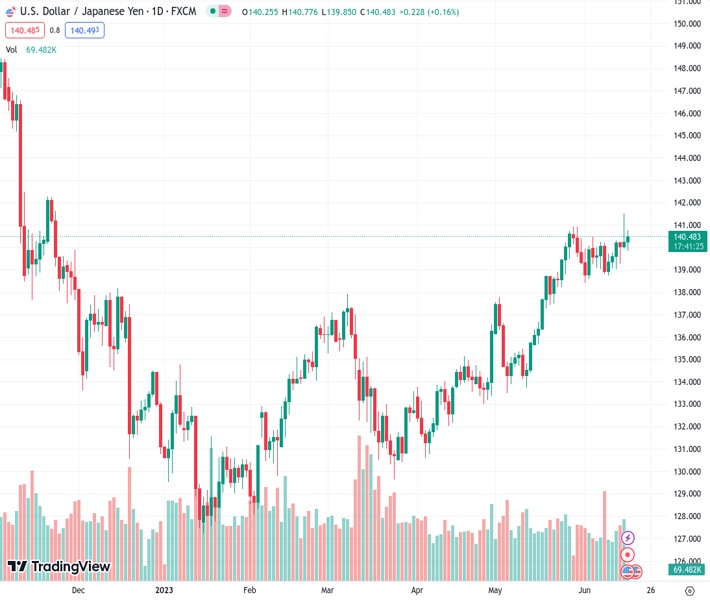Click the 0.8 spread value

(x=54, y=30)
